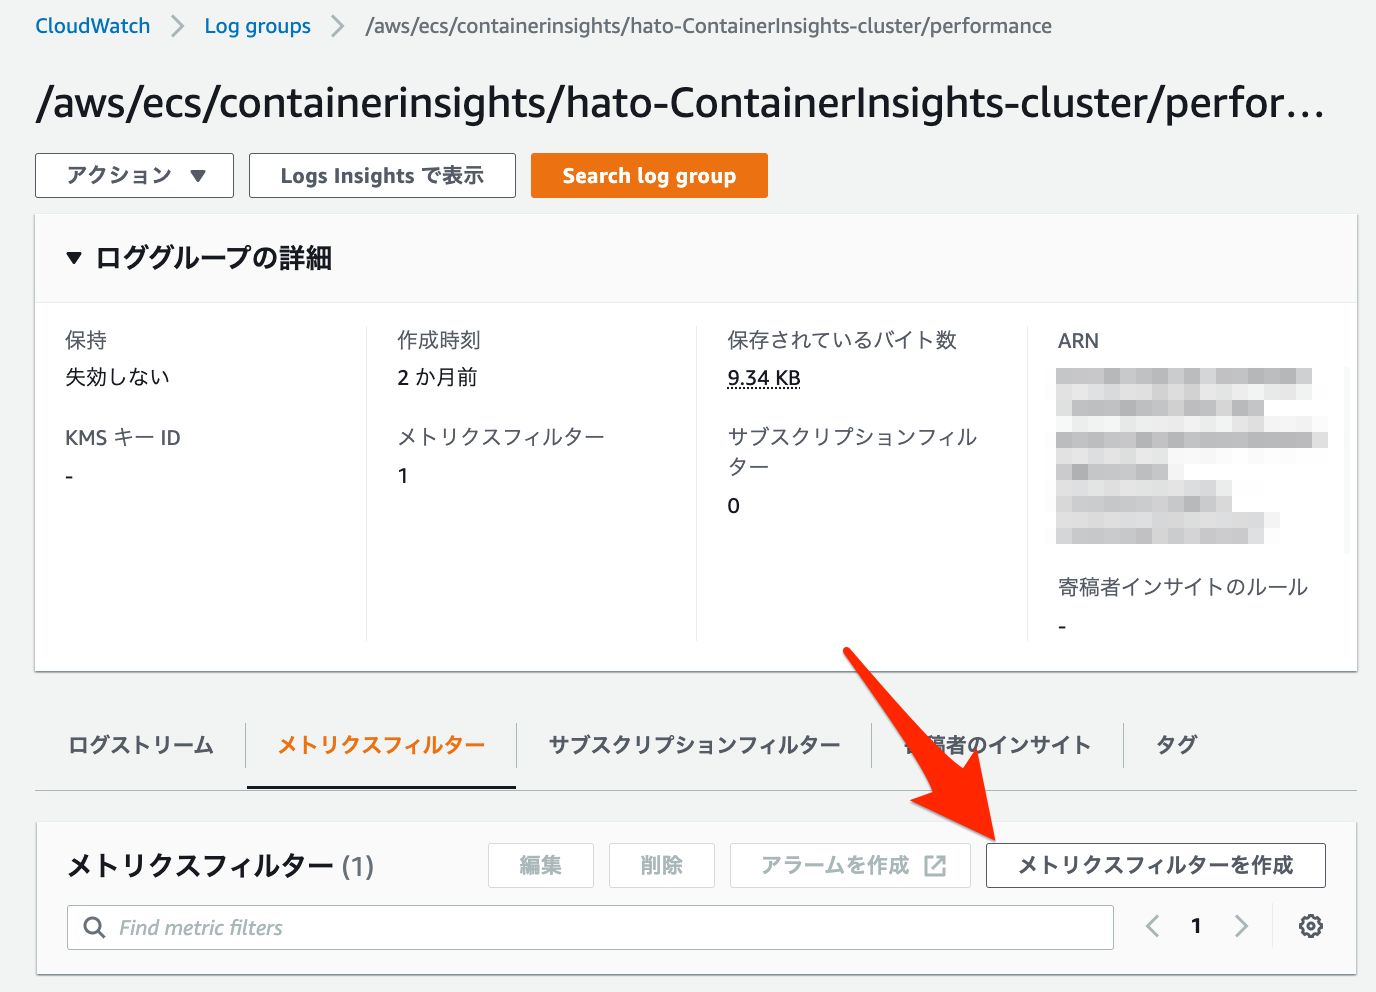Click the 削除 button
This screenshot has width=1376, height=992.
click(x=661, y=865)
